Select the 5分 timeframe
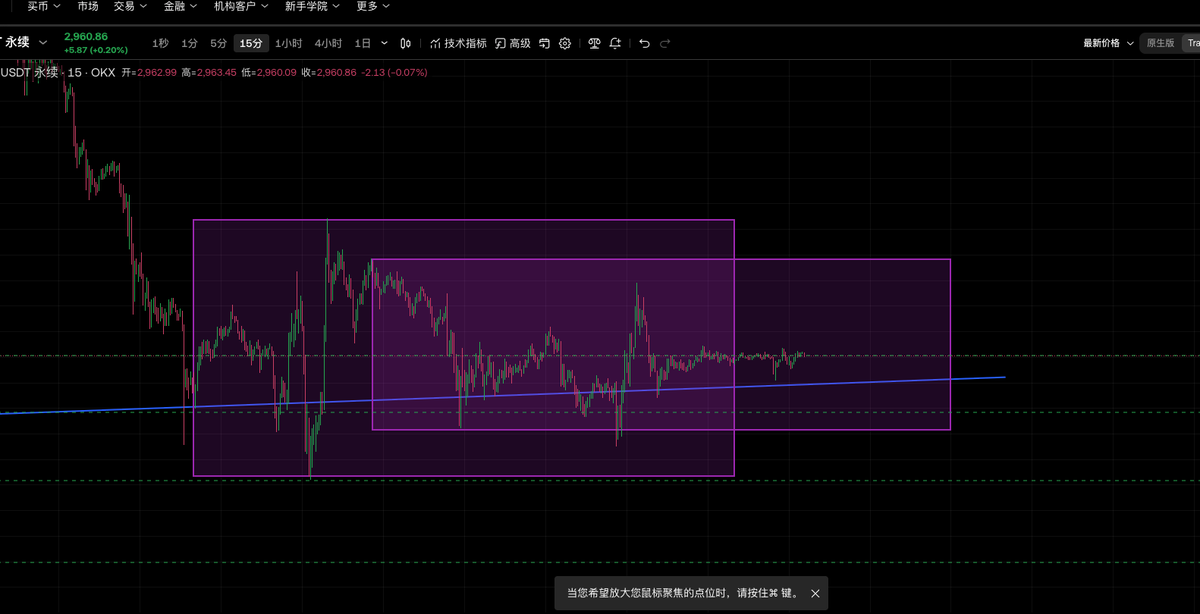The width and height of the screenshot is (1200, 614). [x=218, y=43]
